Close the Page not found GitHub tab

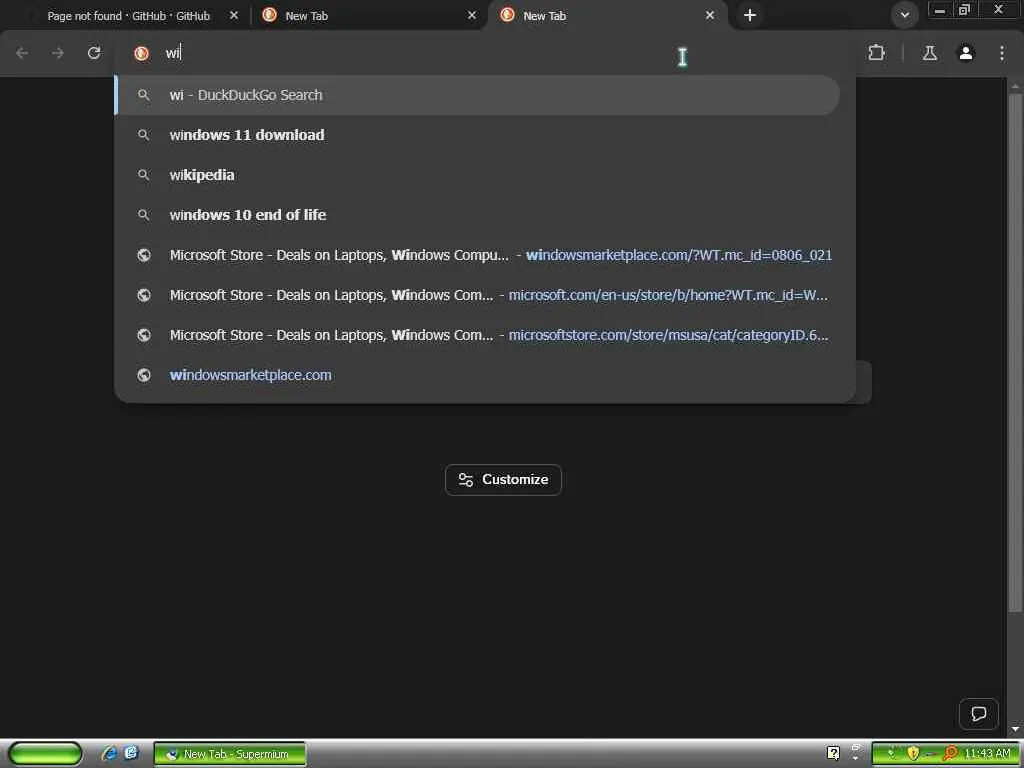pos(234,15)
